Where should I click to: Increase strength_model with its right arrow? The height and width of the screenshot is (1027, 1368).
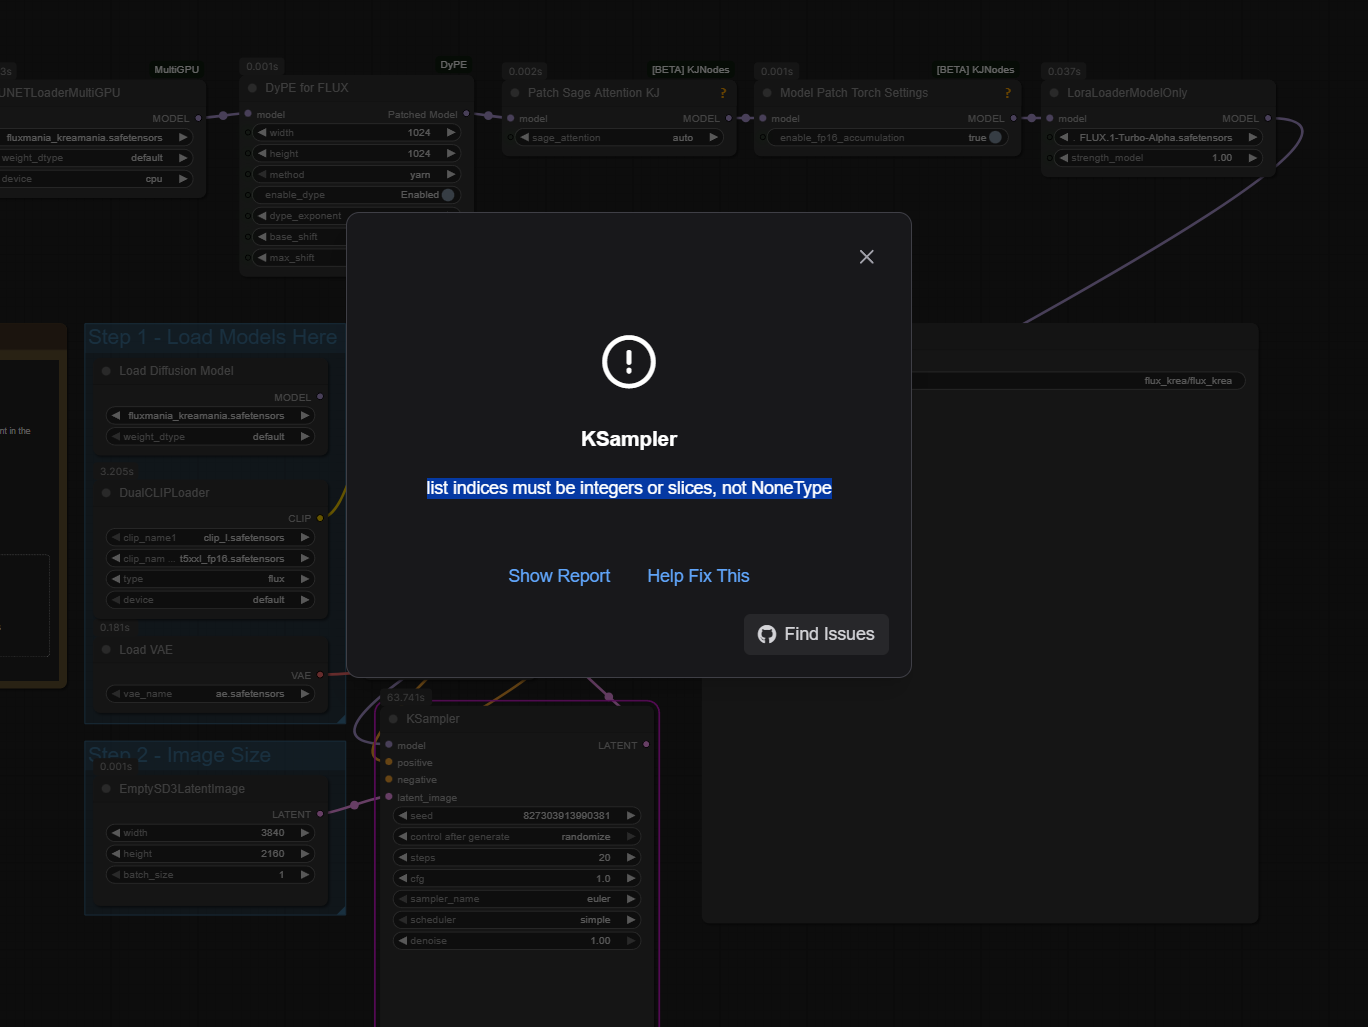1252,158
